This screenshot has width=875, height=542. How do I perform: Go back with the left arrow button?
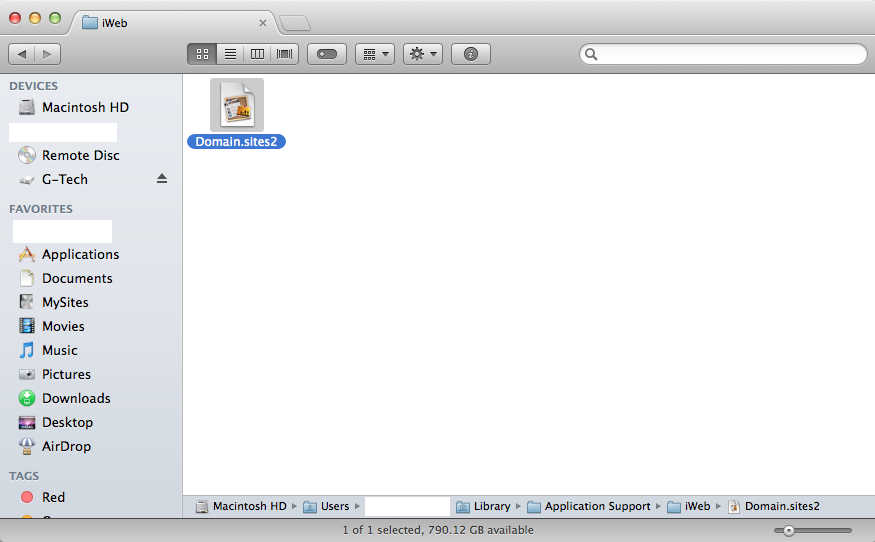click(22, 54)
